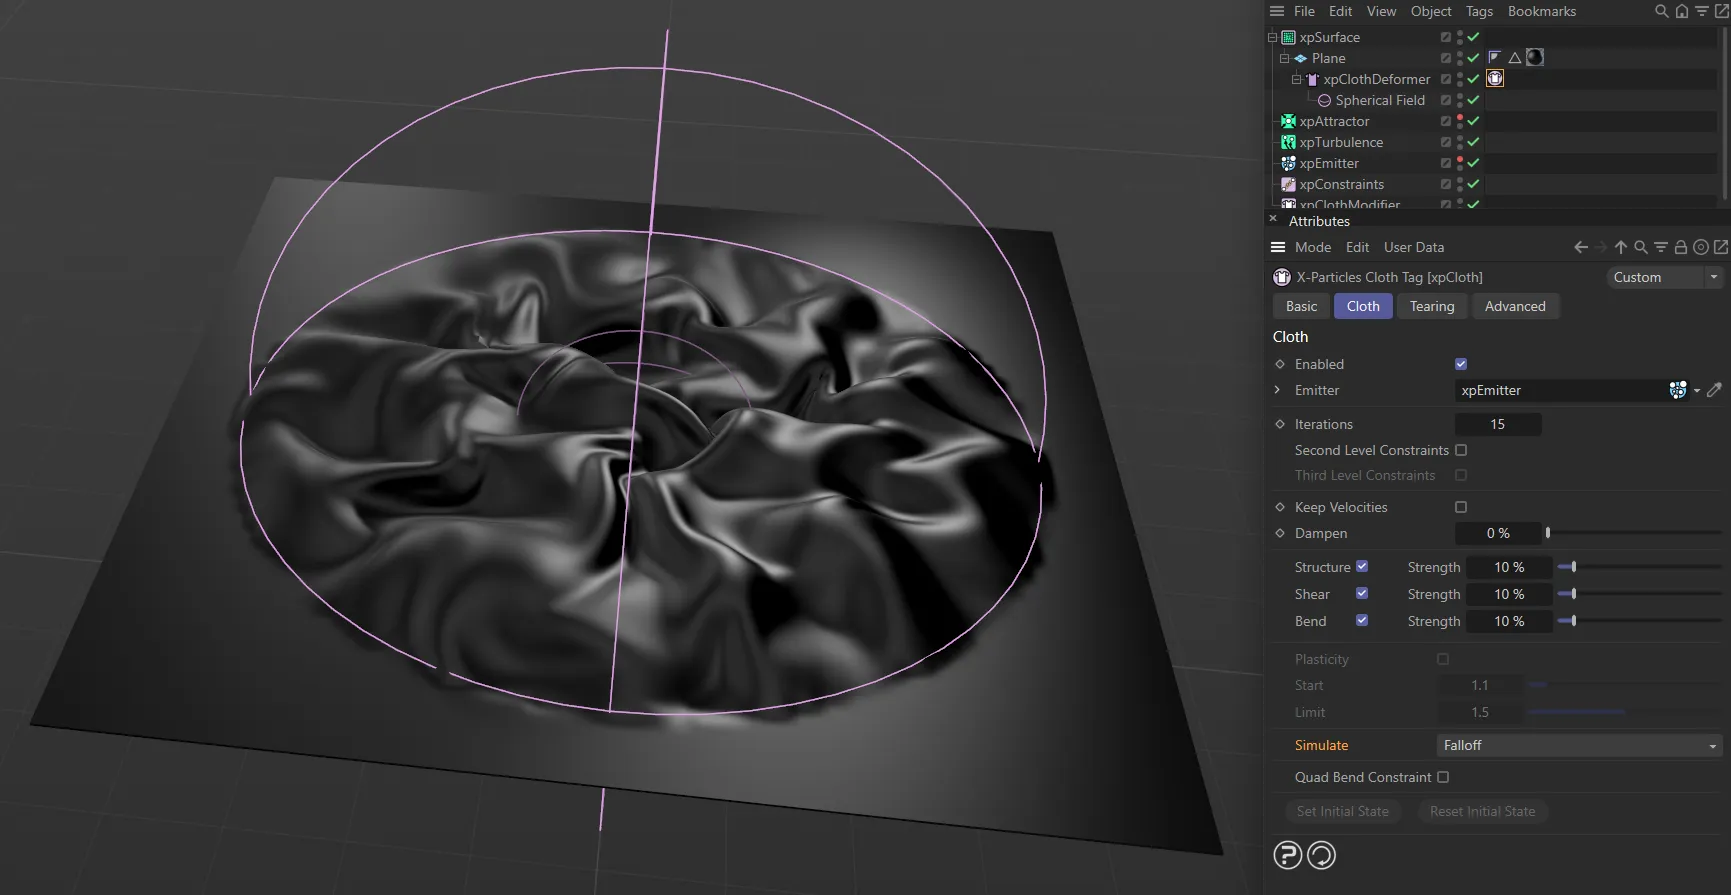Toggle xpEmitter green enable checkmark
Screen dimensions: 1731x895
(1473, 163)
